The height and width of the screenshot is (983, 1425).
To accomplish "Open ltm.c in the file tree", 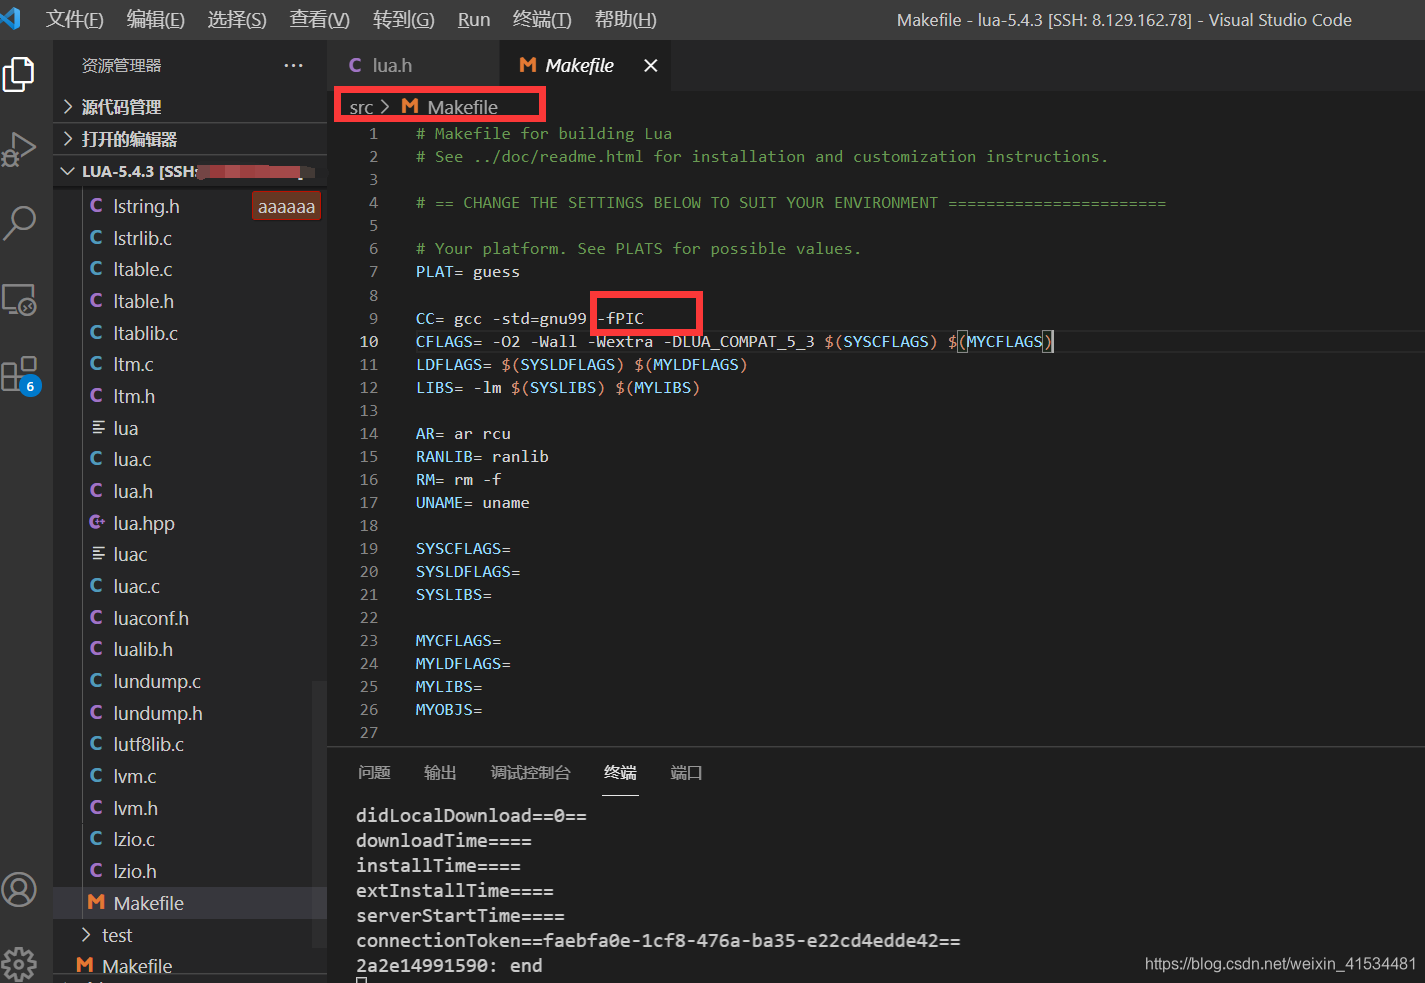I will click(133, 364).
